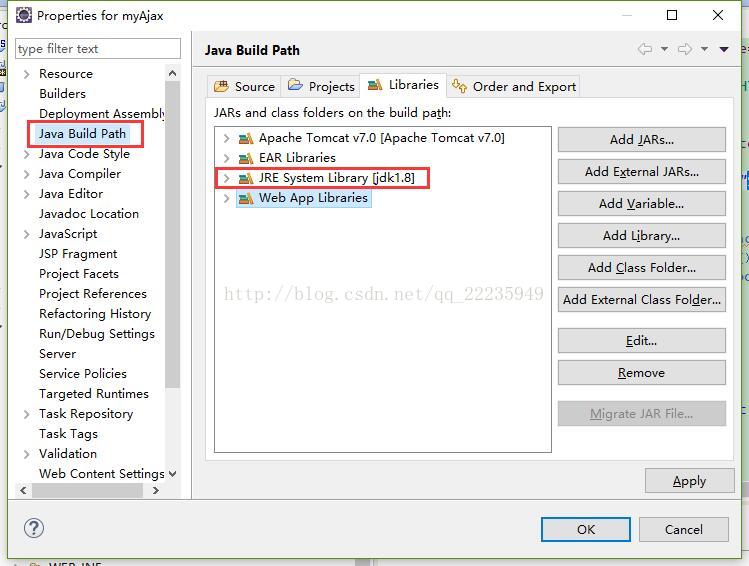Select Project References in the tree
Image resolution: width=749 pixels, height=566 pixels.
[93, 294]
